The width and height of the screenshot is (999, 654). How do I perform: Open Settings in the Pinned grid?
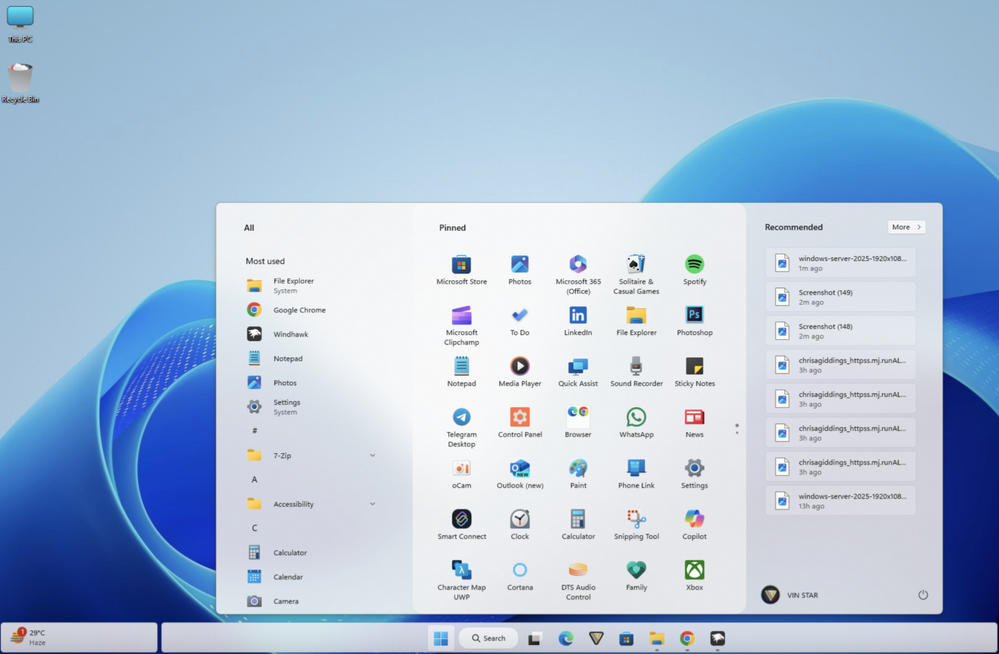pyautogui.click(x=694, y=474)
